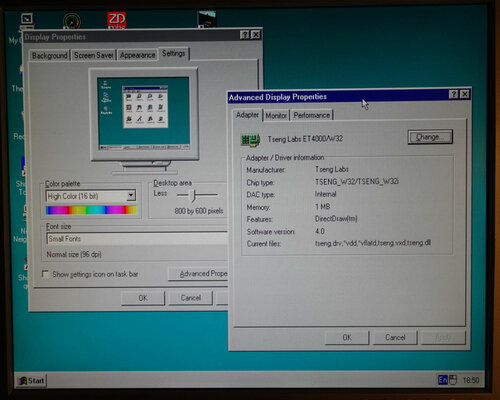Click the color palette rainbow preview bar
500x400 pixels.
tap(91, 210)
